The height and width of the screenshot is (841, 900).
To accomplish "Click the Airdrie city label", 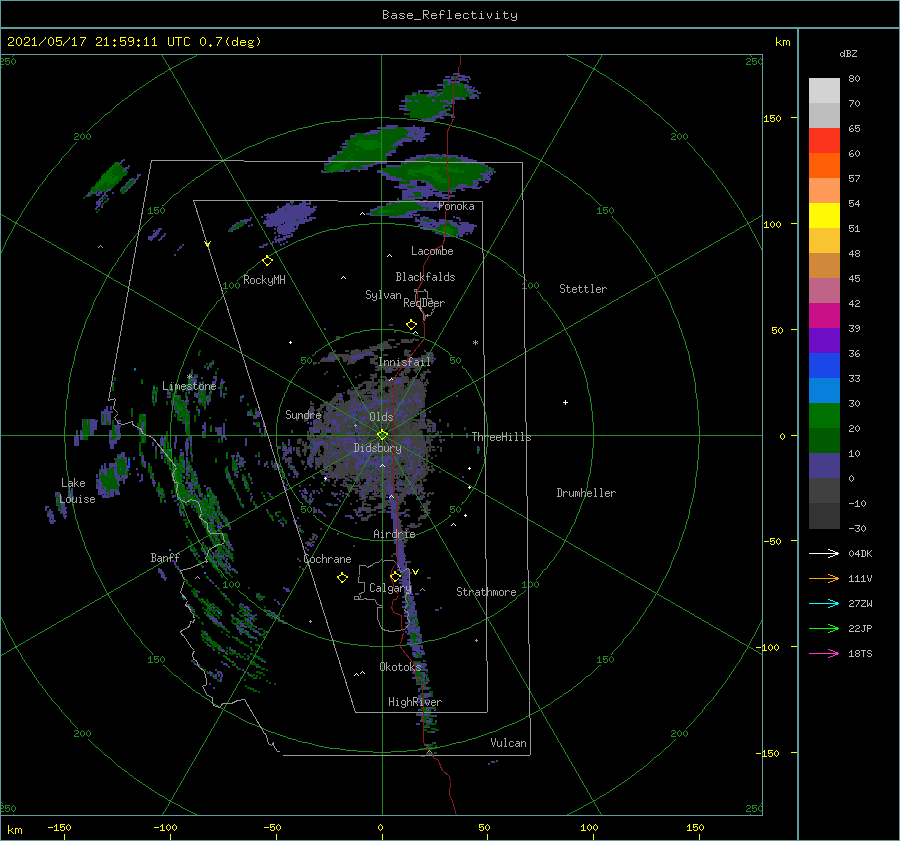I will point(394,534).
